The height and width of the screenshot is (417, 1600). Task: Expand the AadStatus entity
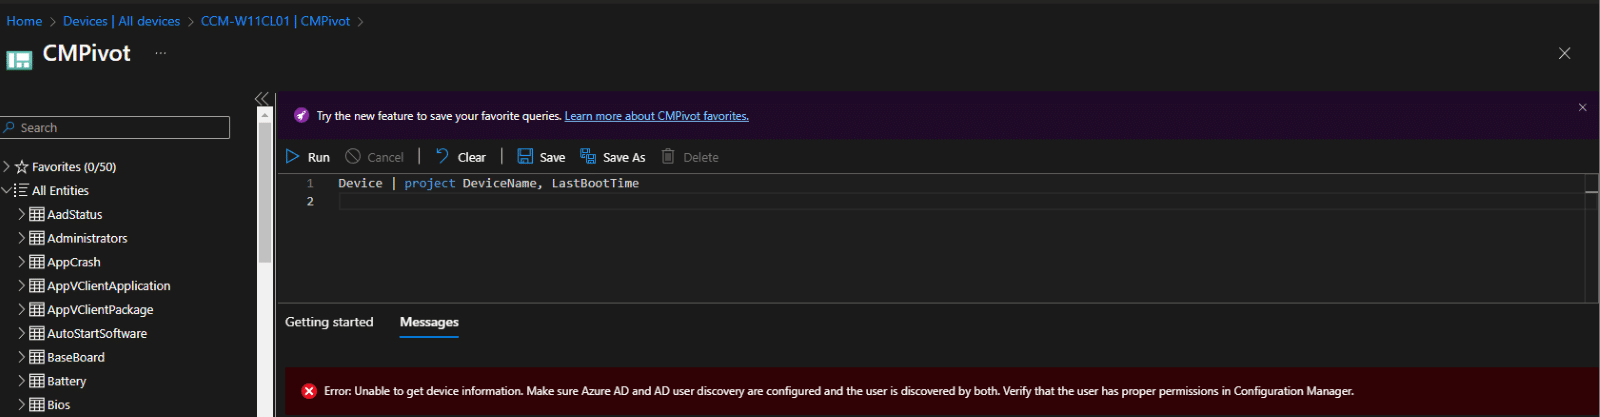(x=22, y=214)
